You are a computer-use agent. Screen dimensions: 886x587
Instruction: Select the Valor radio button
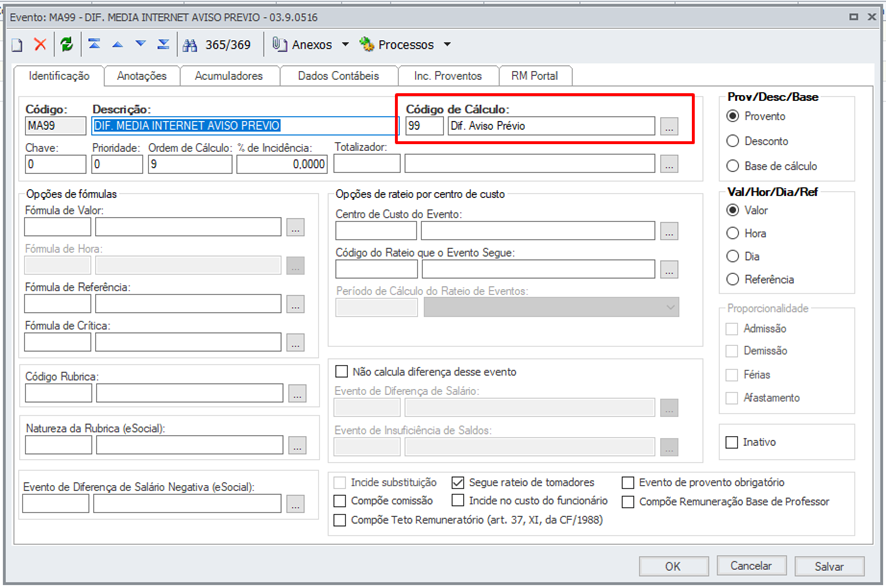point(732,210)
